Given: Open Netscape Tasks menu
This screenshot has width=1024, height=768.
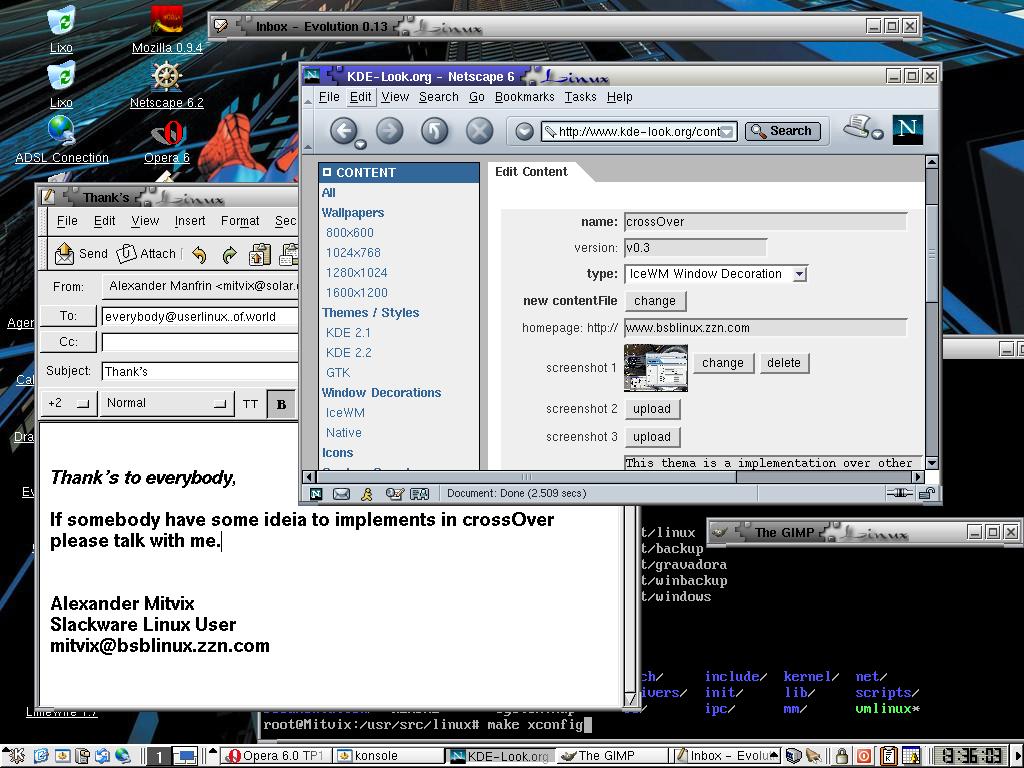Looking at the screenshot, I should pos(581,97).
